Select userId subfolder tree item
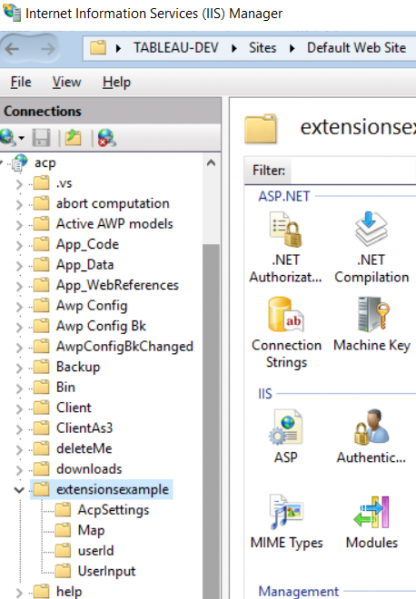Viewport: 416px width, 599px height. (96, 550)
